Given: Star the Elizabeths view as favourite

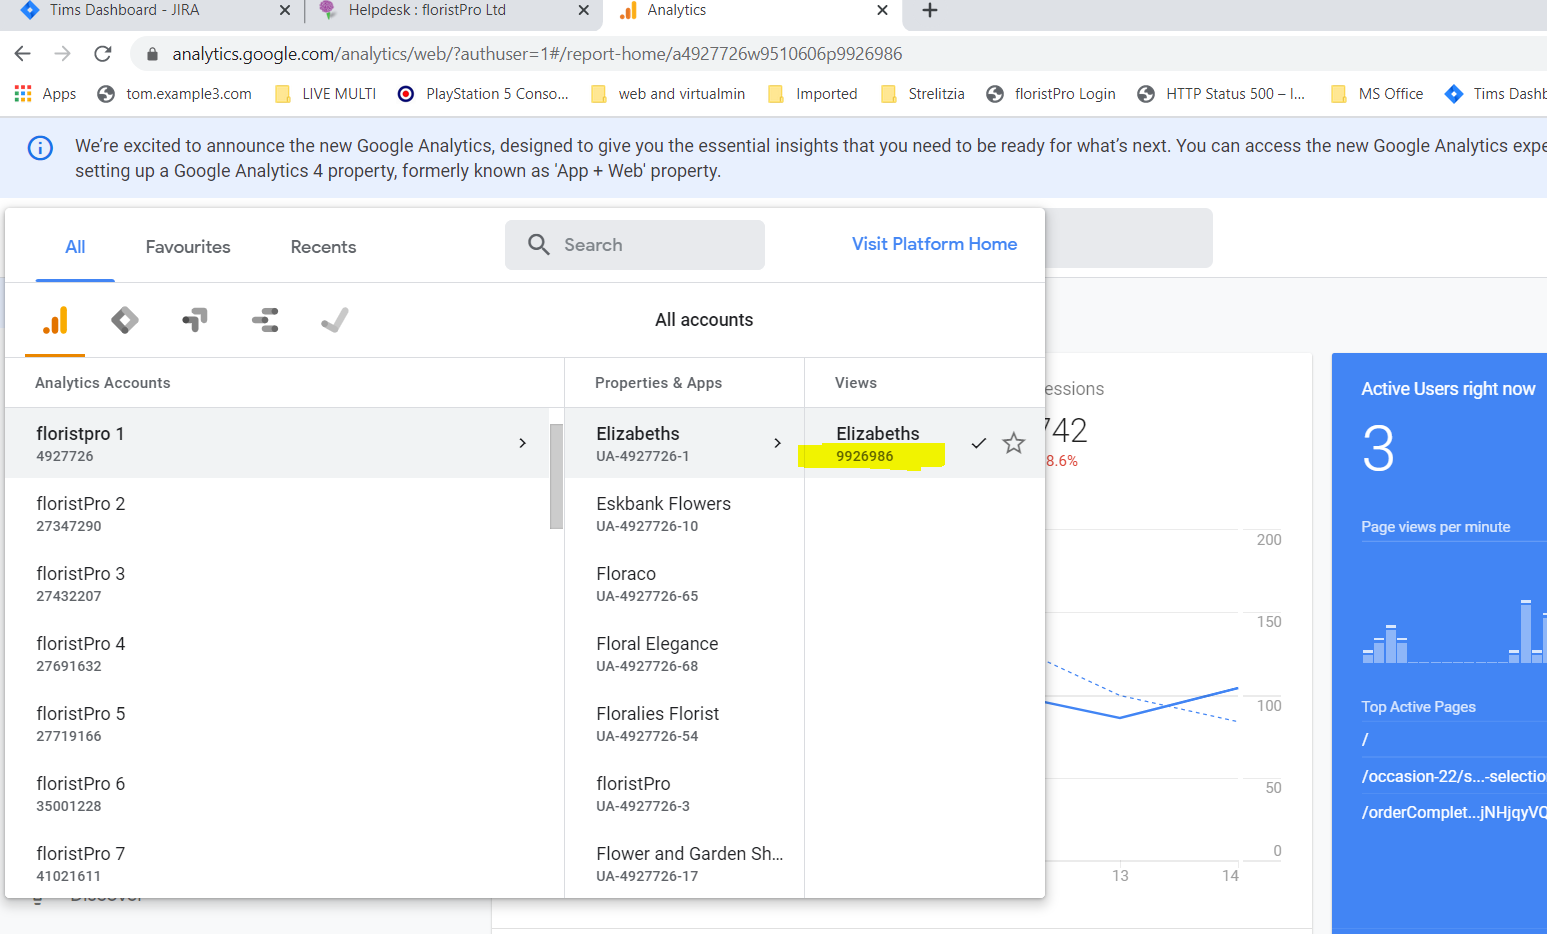Looking at the screenshot, I should tap(1014, 443).
